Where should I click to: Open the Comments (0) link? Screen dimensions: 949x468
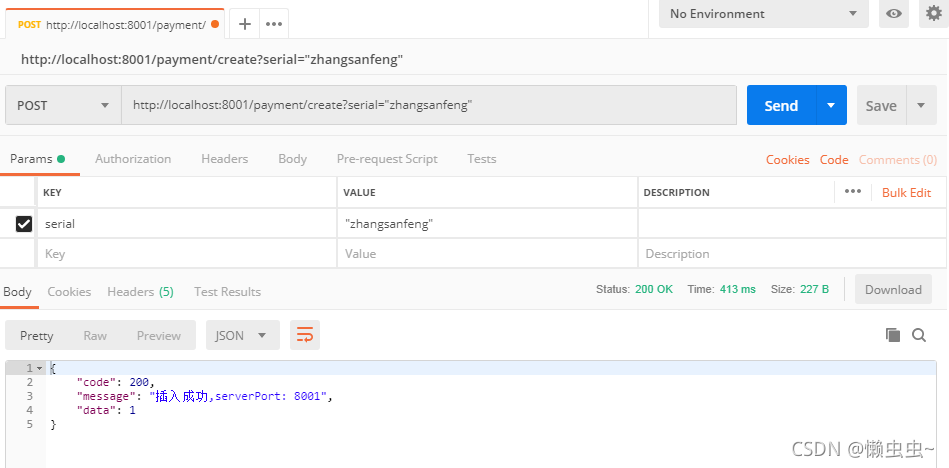tap(898, 160)
